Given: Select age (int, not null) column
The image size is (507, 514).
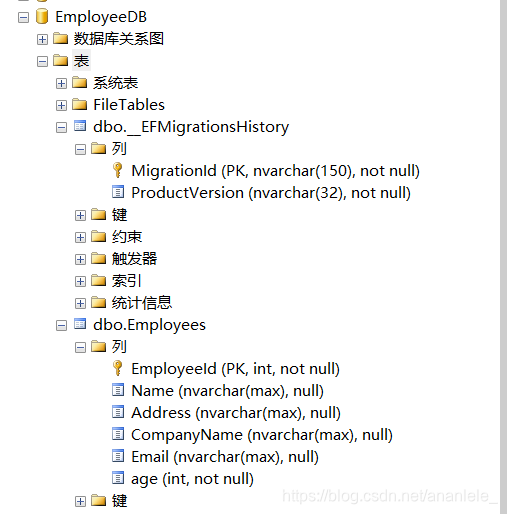Looking at the screenshot, I should 192,479.
